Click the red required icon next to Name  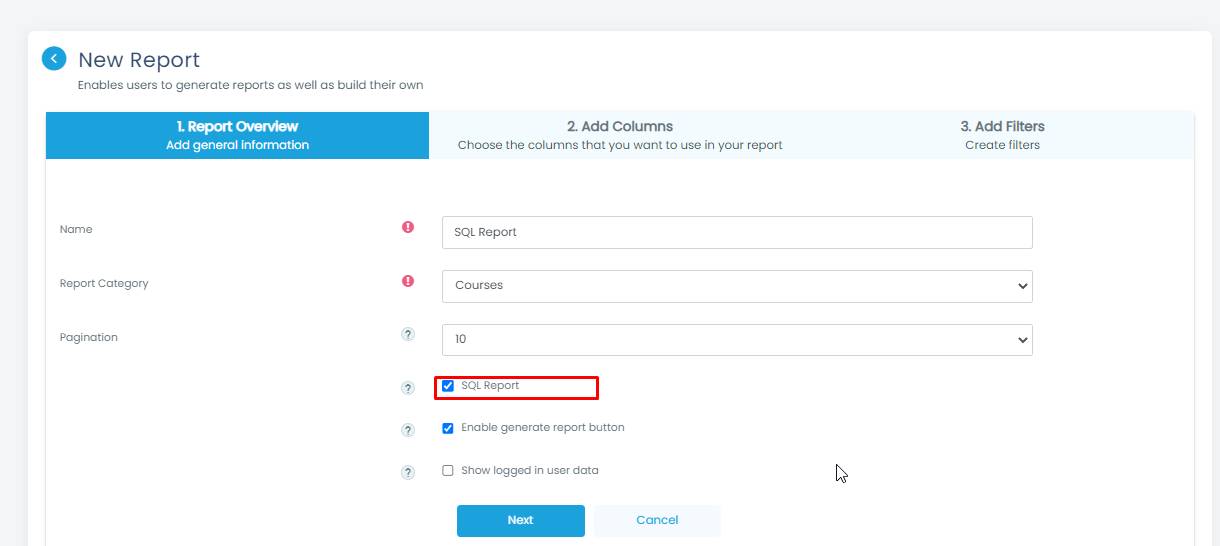pyautogui.click(x=408, y=228)
